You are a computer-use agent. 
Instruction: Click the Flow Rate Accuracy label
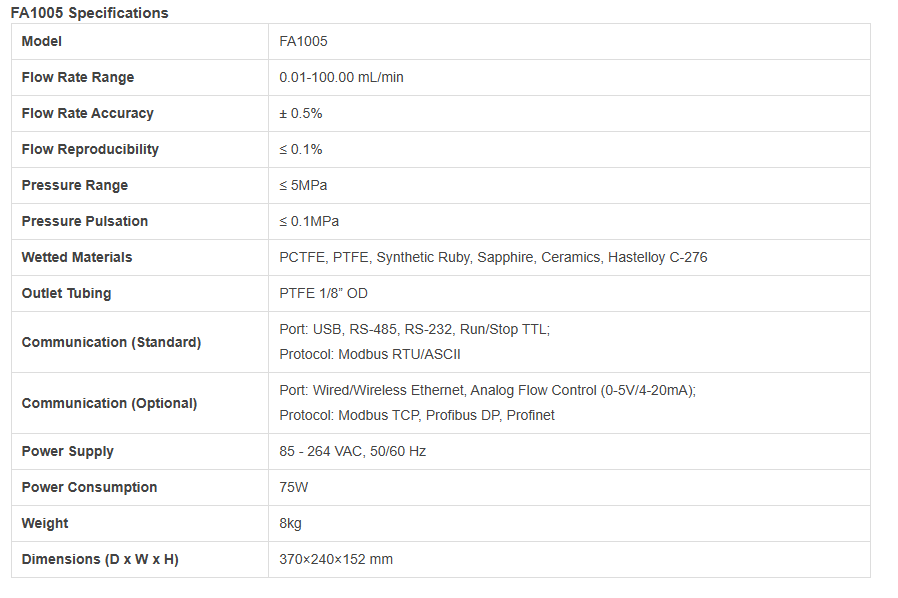pos(88,113)
